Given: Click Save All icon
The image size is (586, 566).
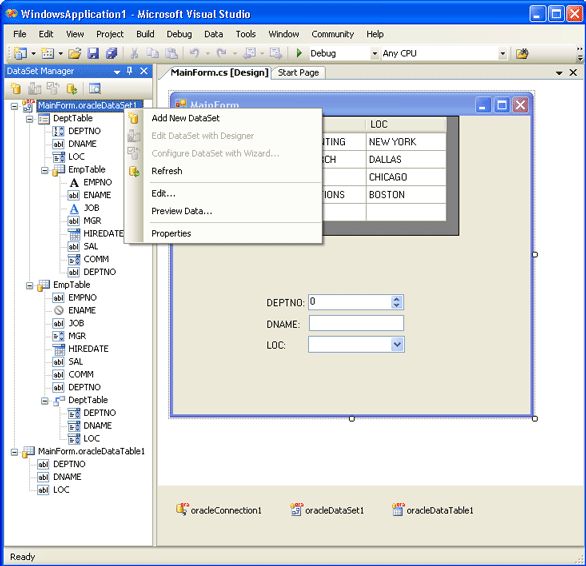Looking at the screenshot, I should pyautogui.click(x=111, y=53).
